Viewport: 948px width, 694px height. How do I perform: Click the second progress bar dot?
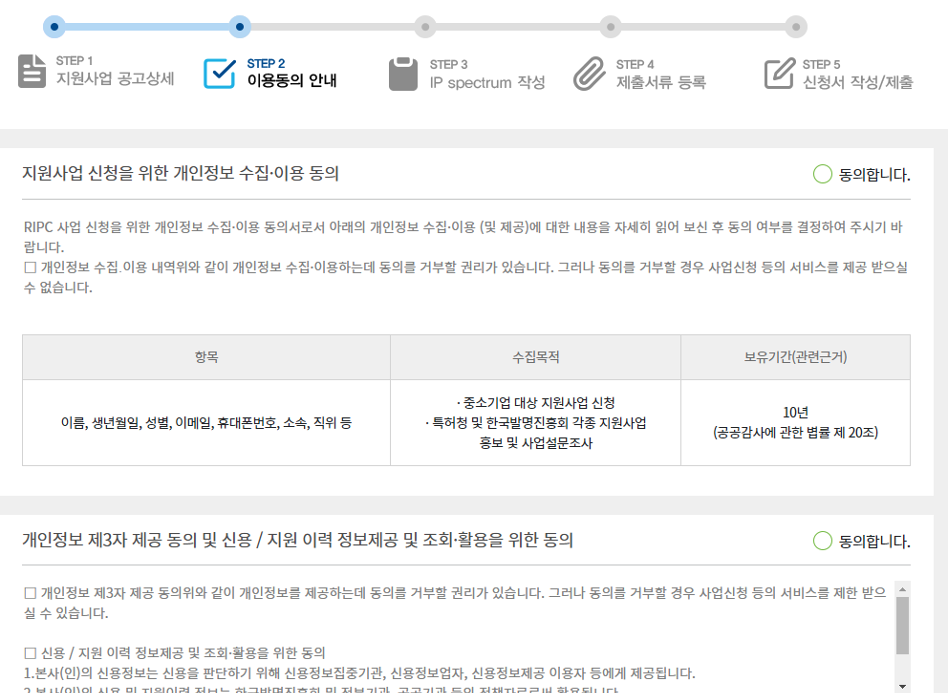pos(239,26)
